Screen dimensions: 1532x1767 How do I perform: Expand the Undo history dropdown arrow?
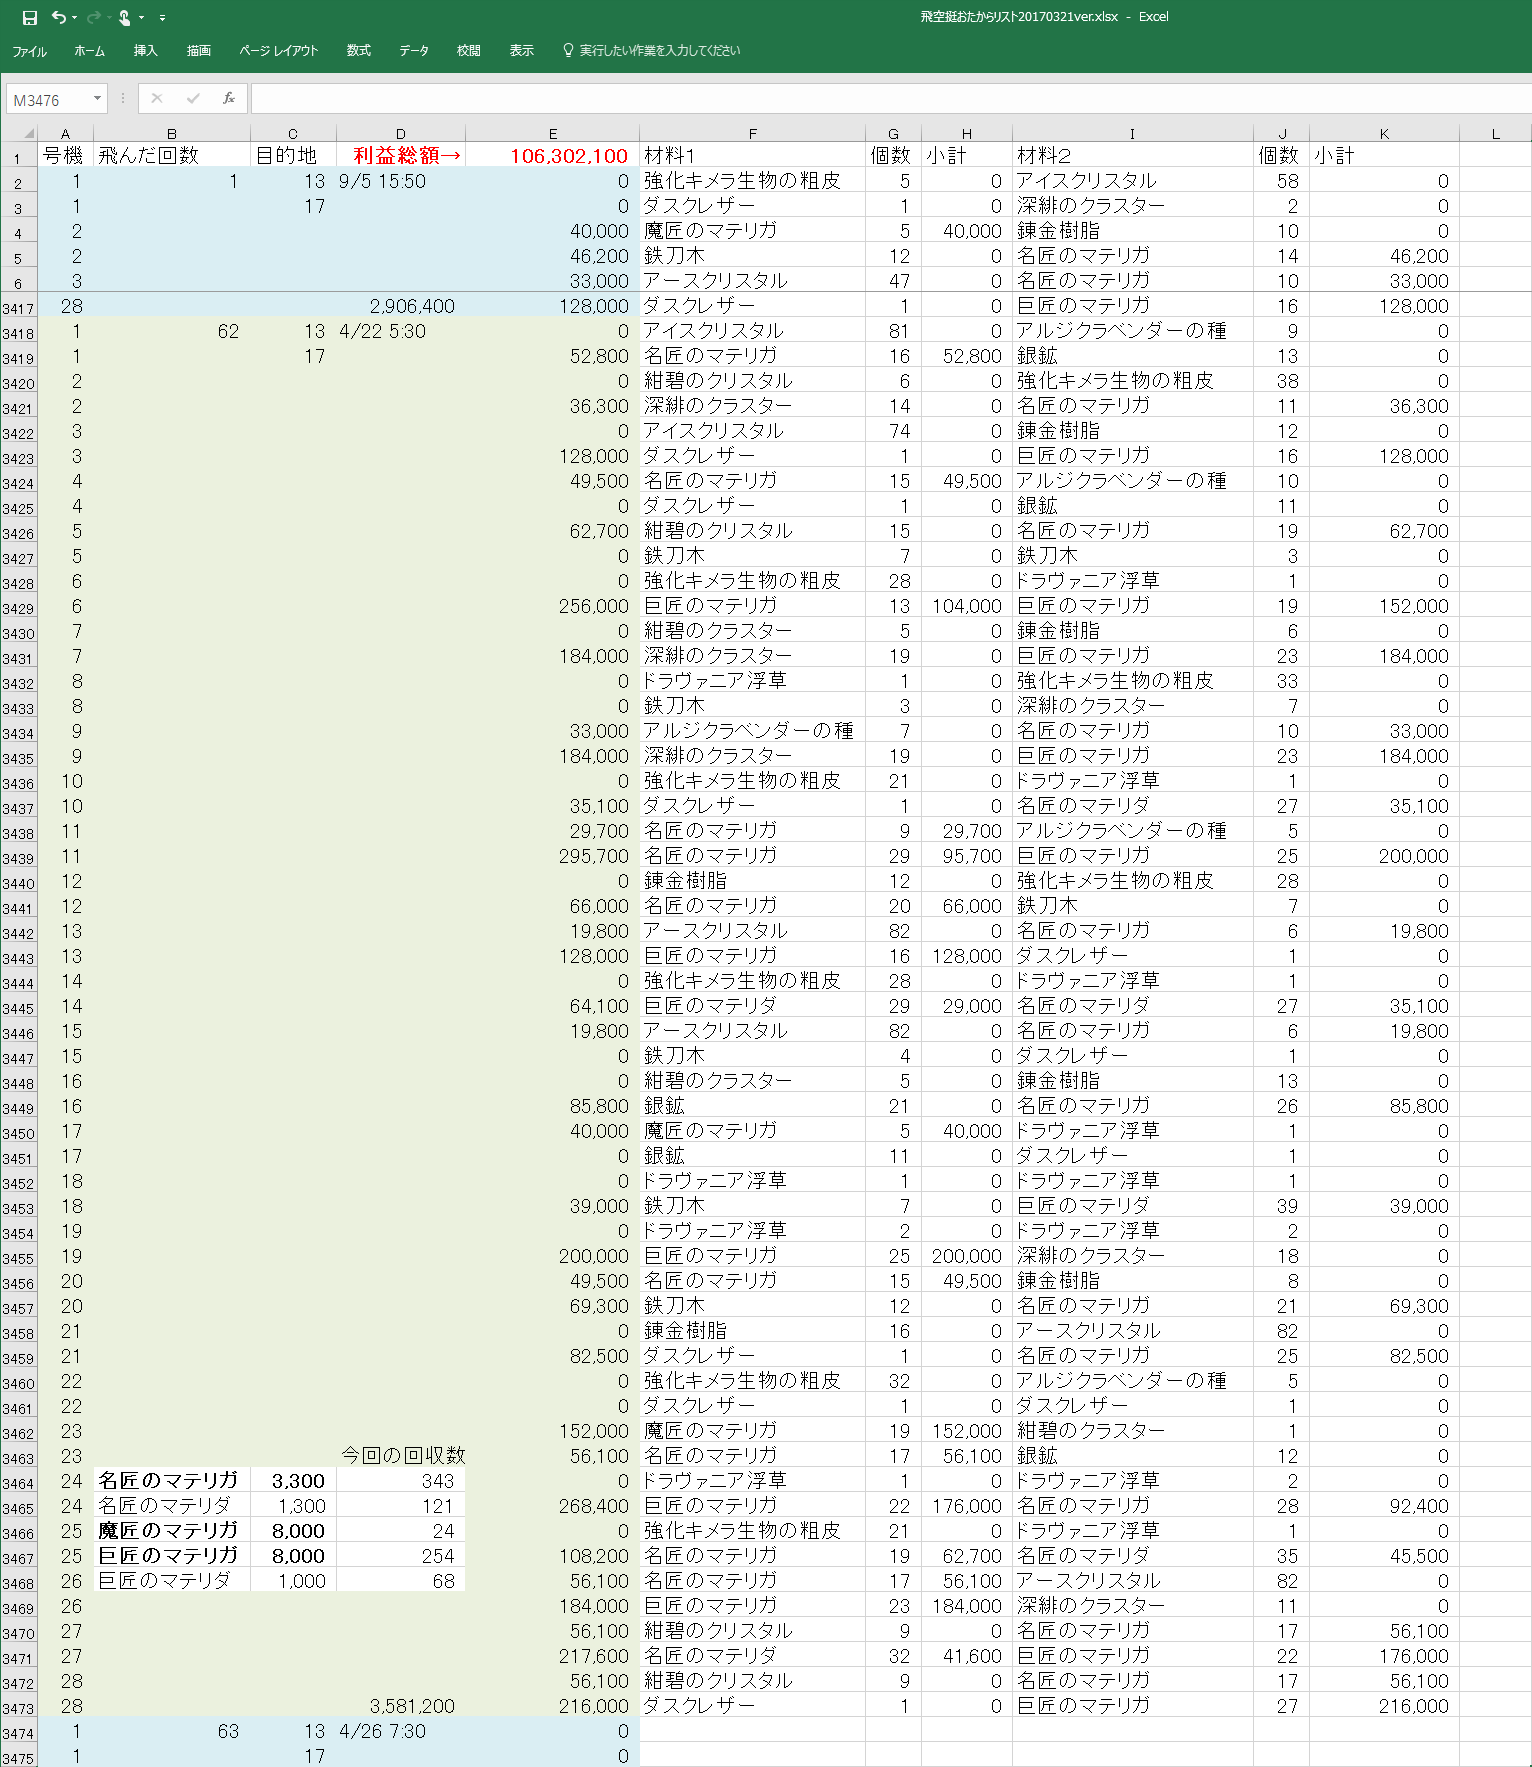75,18
